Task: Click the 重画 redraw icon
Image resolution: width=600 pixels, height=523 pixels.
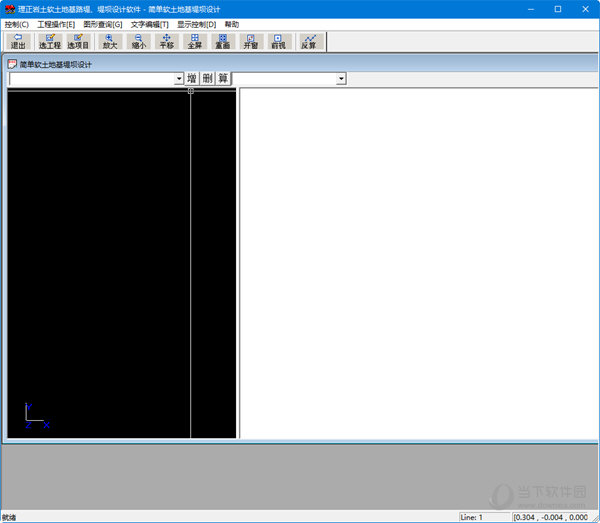Action: (222, 41)
